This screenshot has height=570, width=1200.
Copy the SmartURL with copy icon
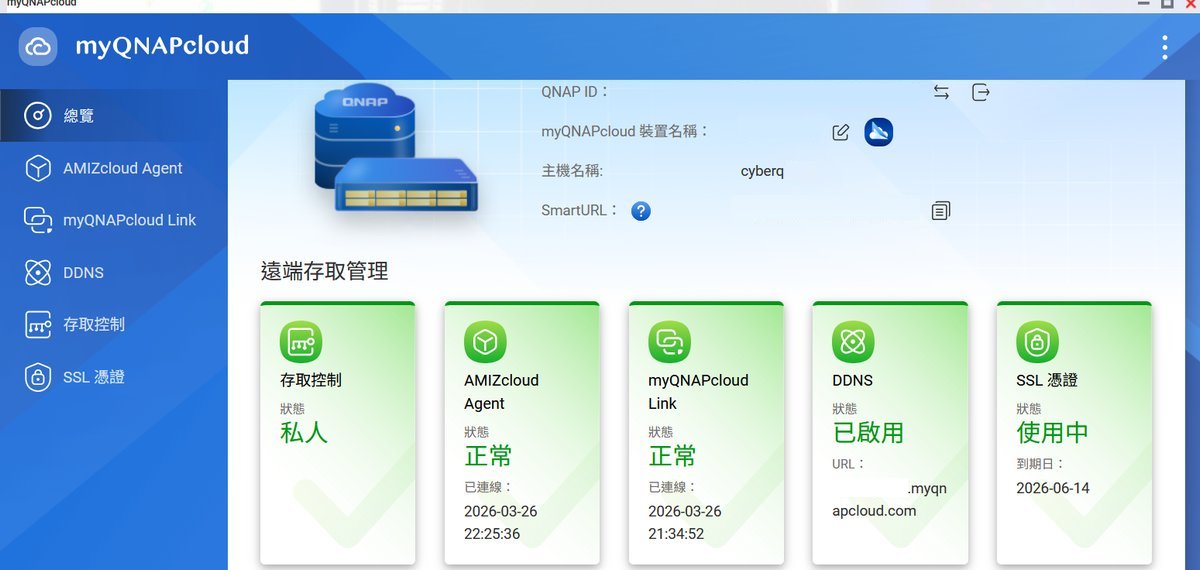[940, 211]
